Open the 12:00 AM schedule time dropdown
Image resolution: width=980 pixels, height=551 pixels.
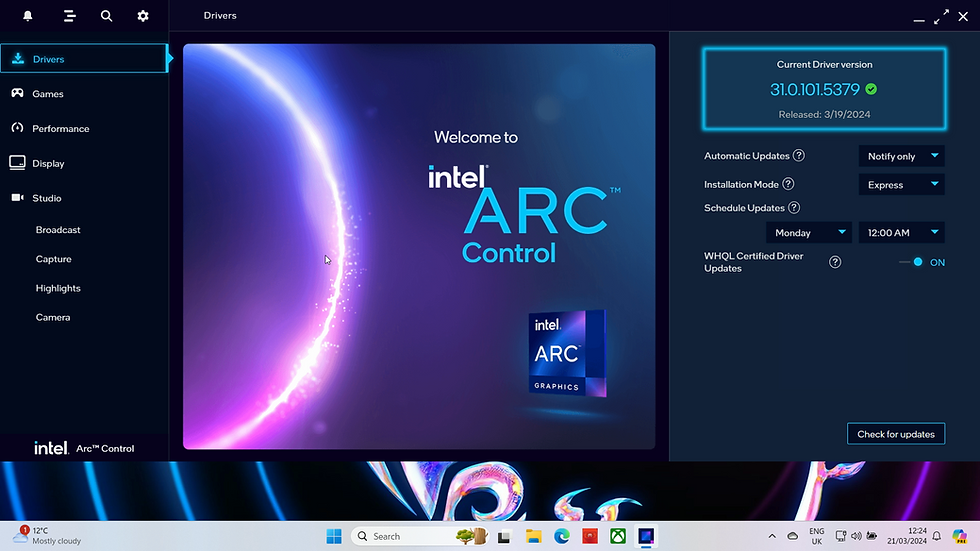pyautogui.click(x=901, y=232)
